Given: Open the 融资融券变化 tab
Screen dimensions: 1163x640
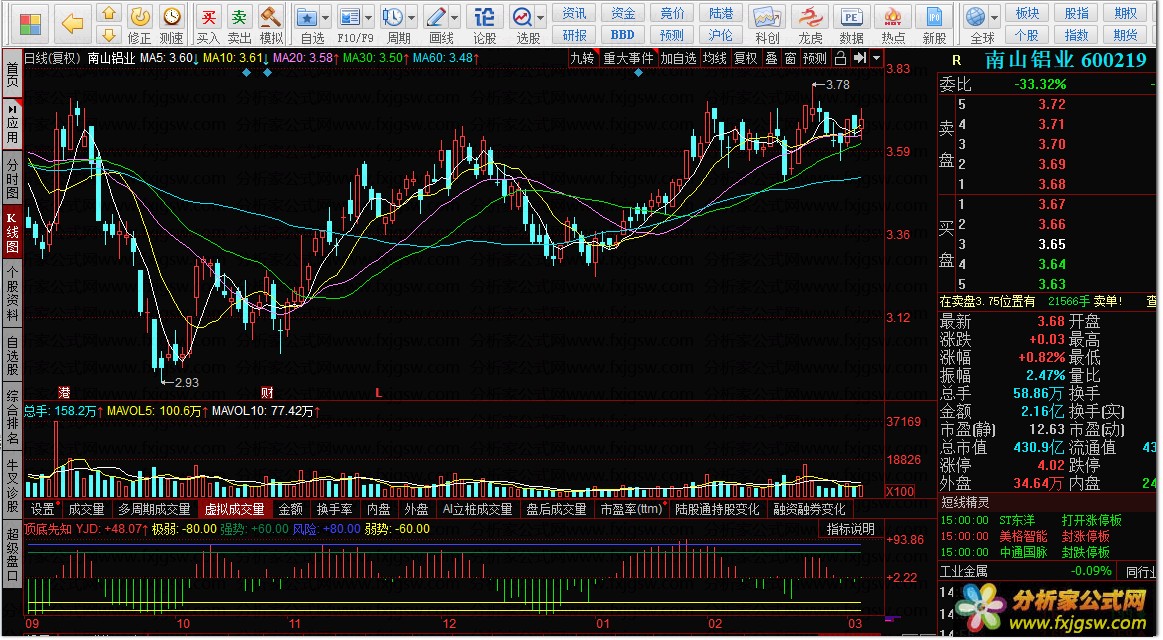Looking at the screenshot, I should click(809, 509).
